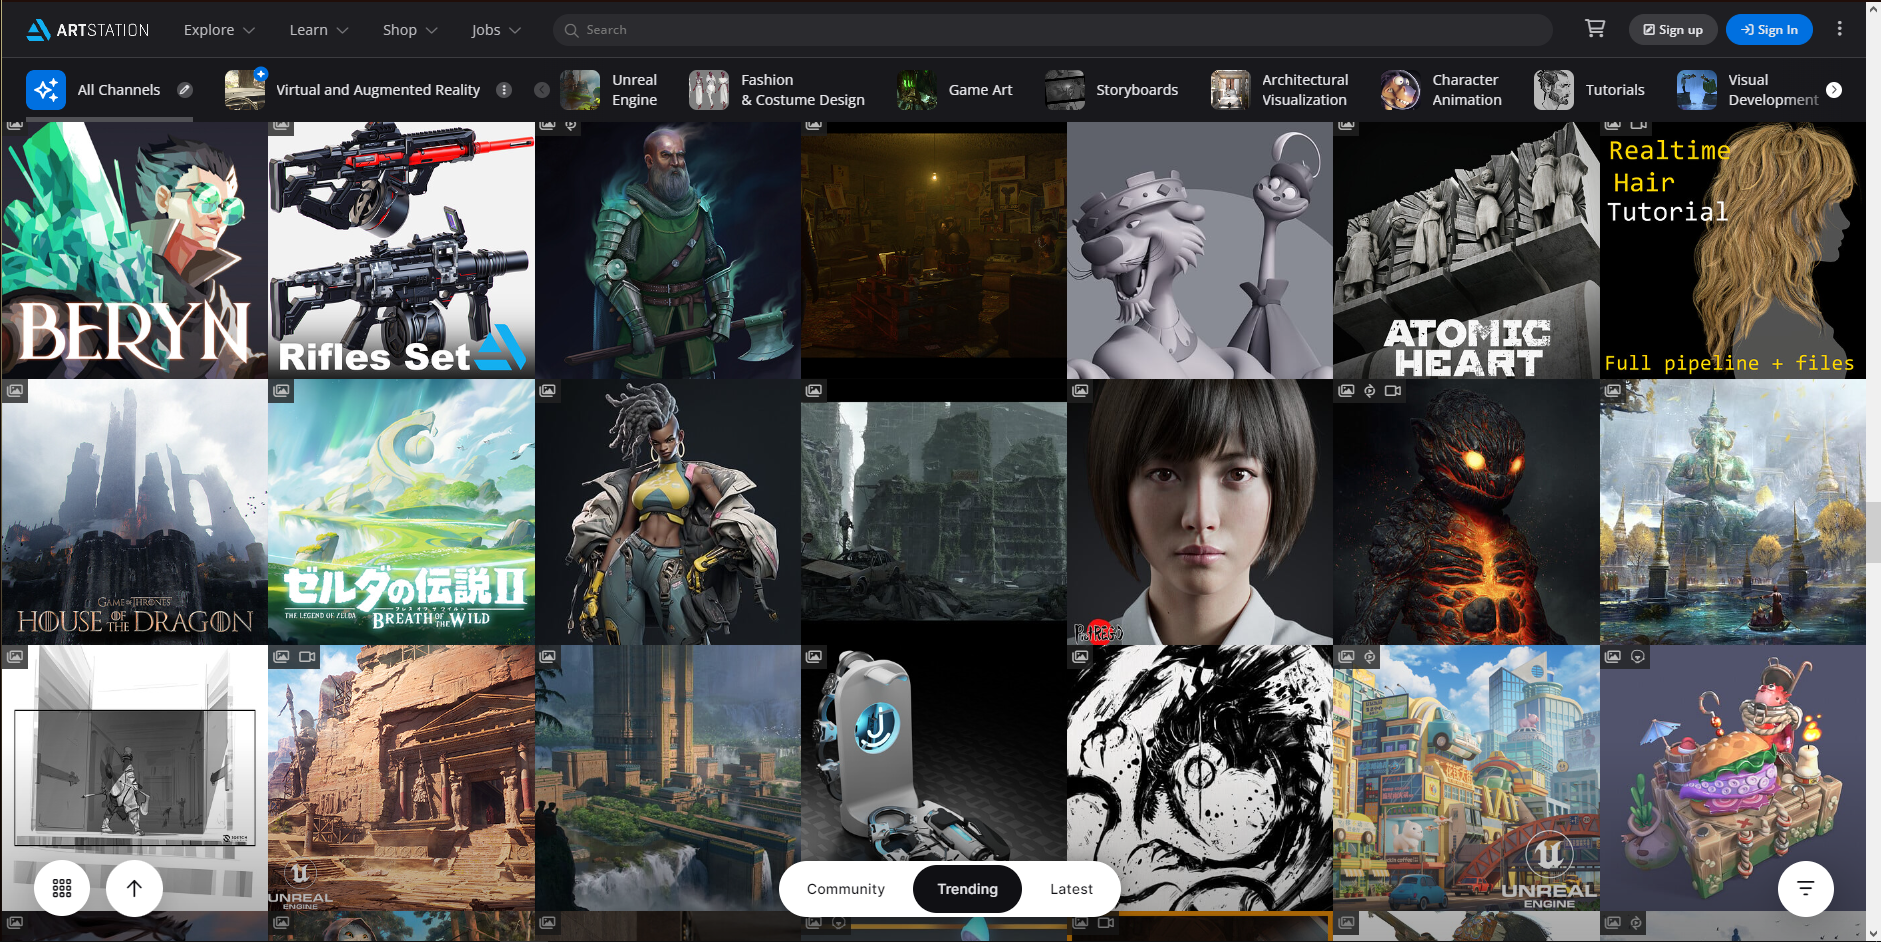Open the armored bearded warrior with axe thumbnail
Screen dimensions: 1881x942
(668, 250)
